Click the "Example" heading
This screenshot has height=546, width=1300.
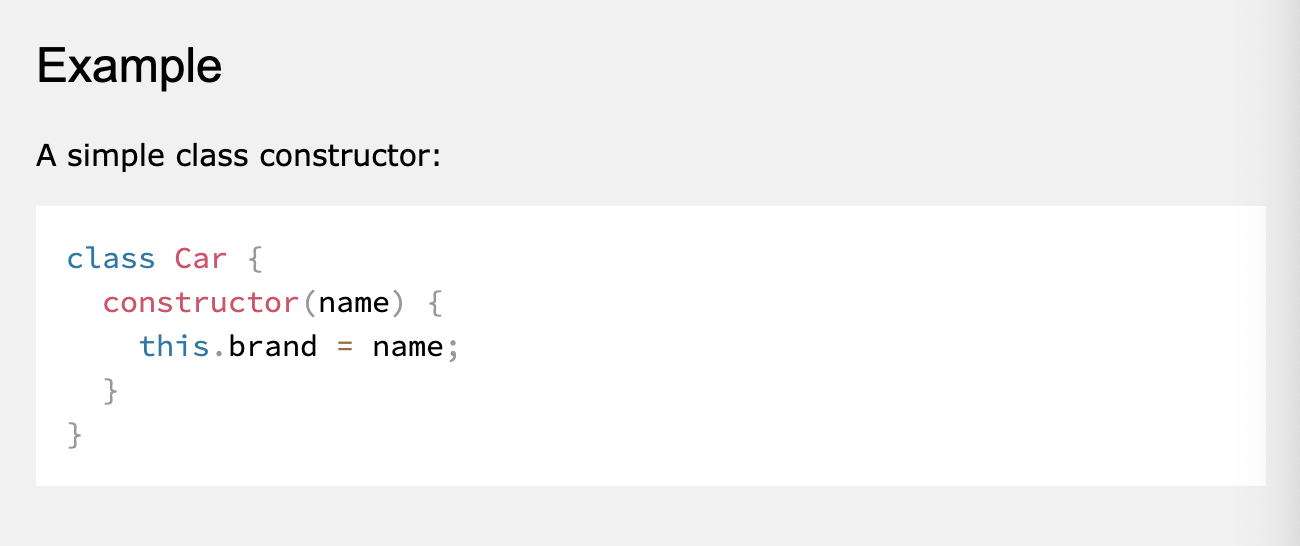tap(129, 67)
